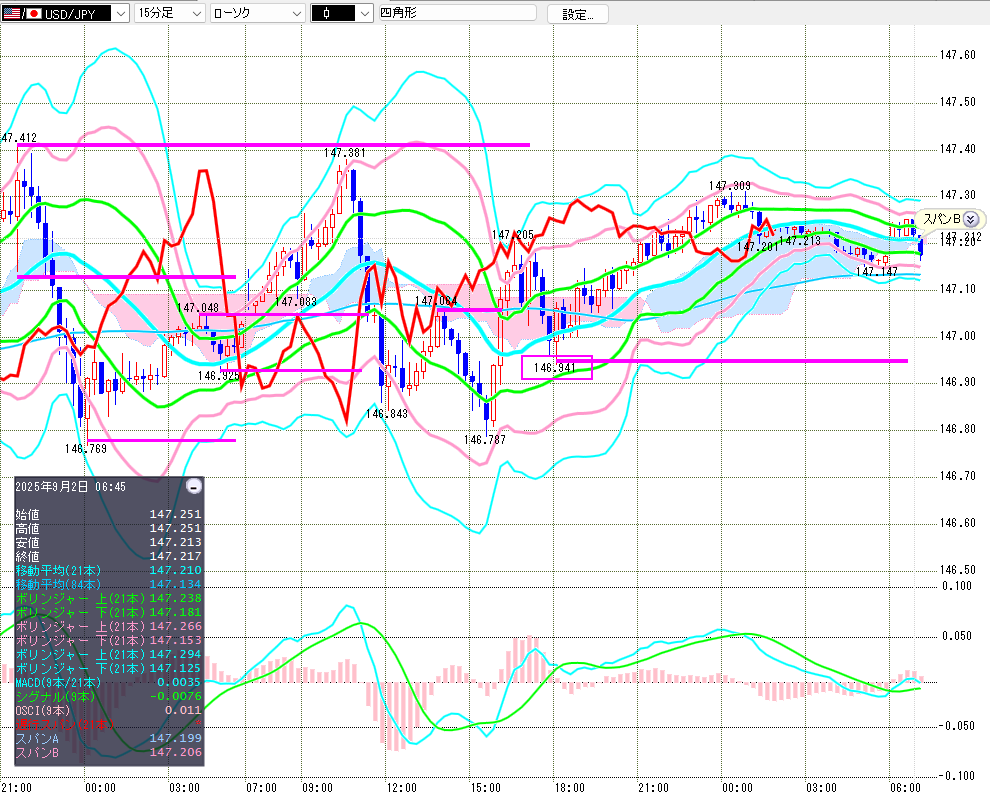
Task: Click the 146.50 price axis label
Action: click(958, 570)
